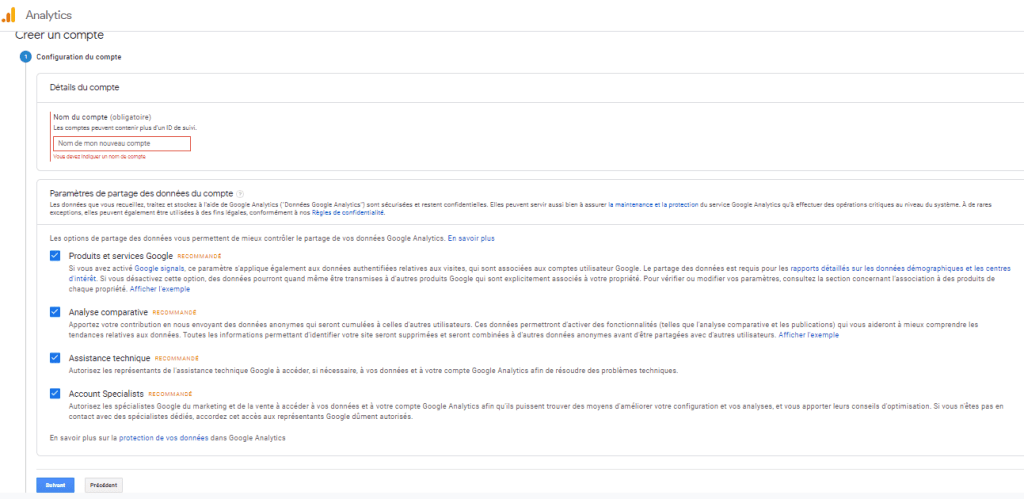The height and width of the screenshot is (499, 1024).
Task: Show example under Produits et services Google
Action: tap(160, 288)
